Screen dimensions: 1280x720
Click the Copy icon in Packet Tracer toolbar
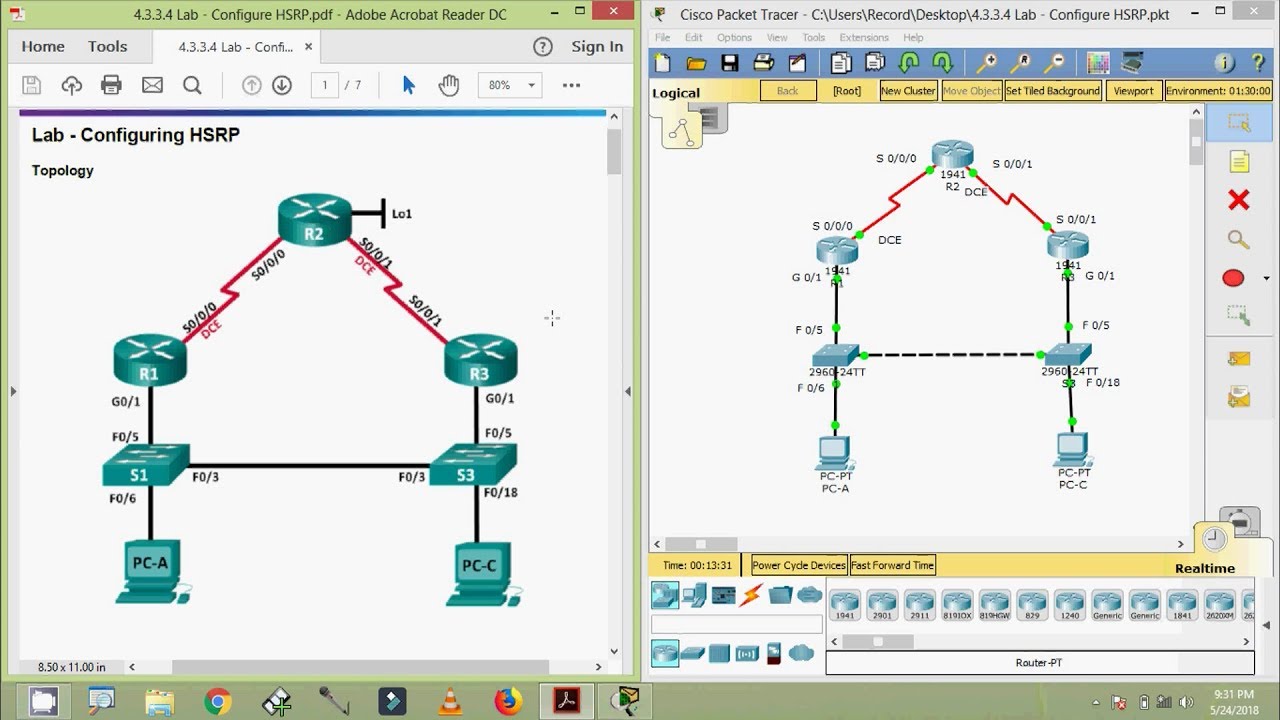tap(841, 63)
